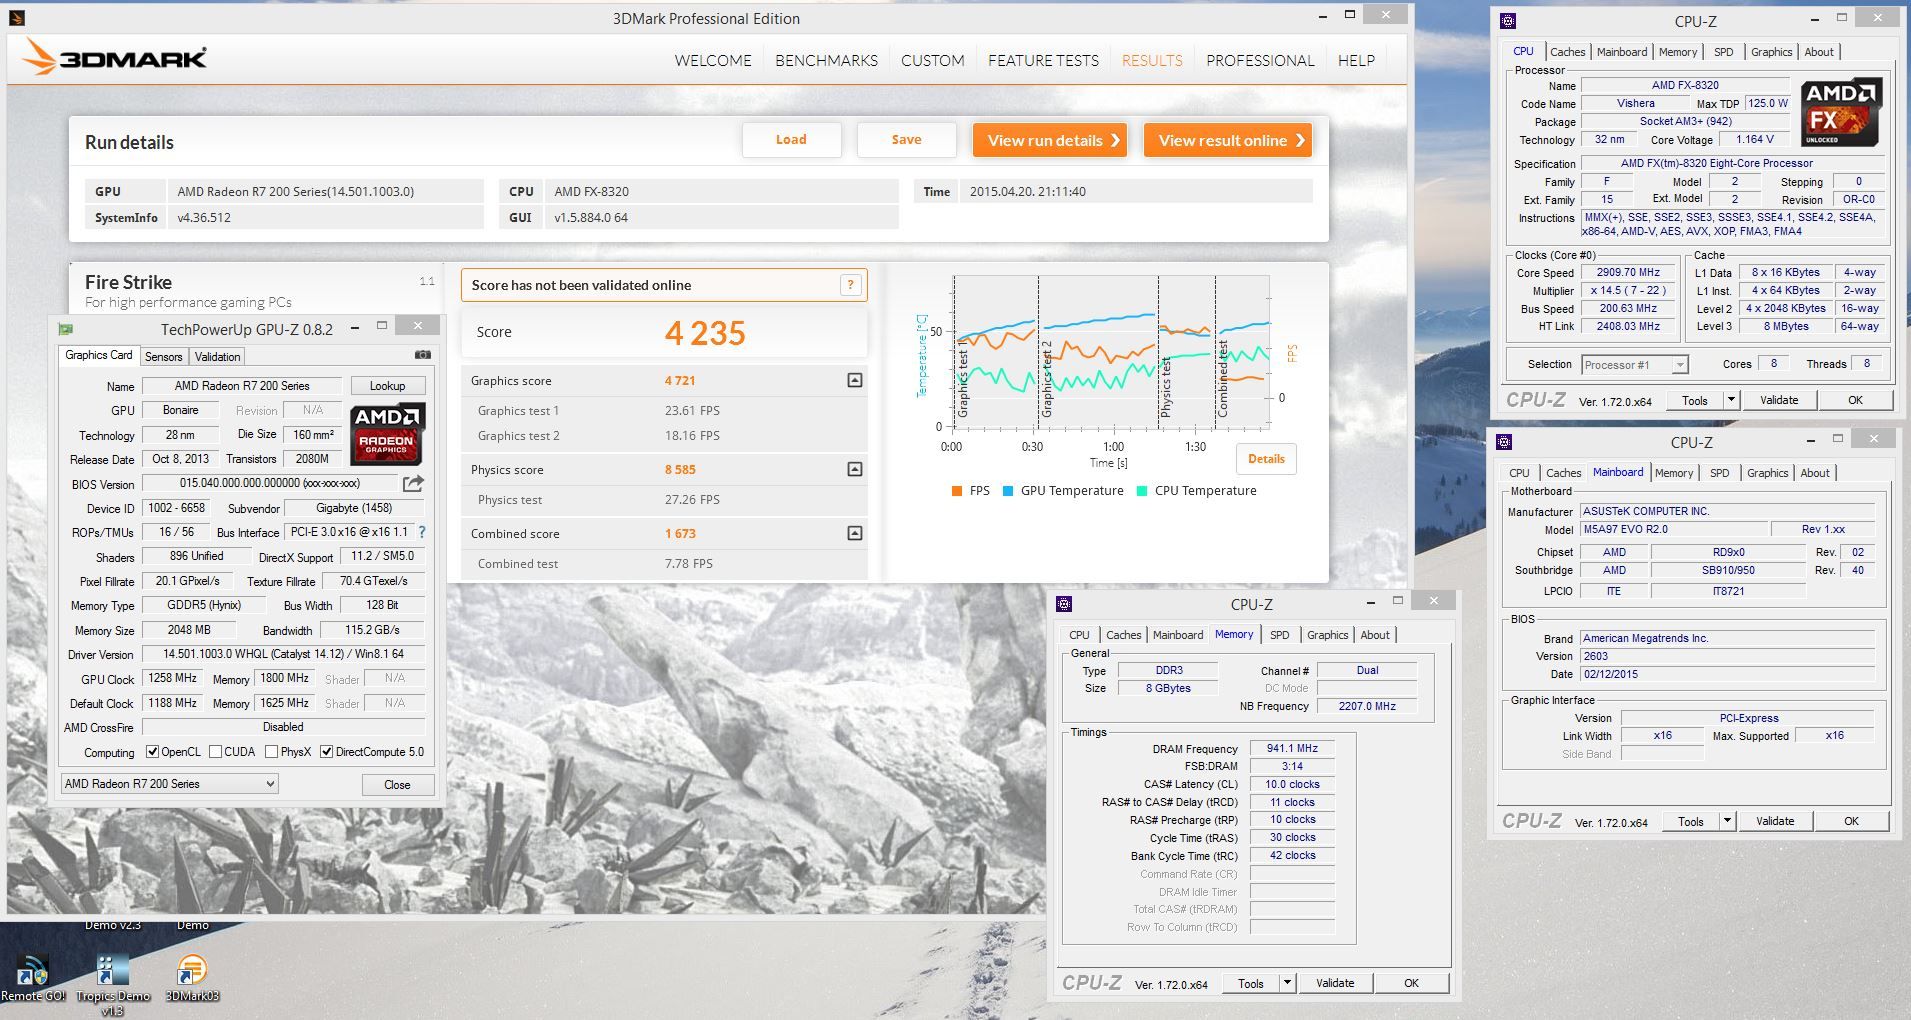Click the BIOS Version field in GPU-Z
This screenshot has height=1020, width=1911.
270,484
